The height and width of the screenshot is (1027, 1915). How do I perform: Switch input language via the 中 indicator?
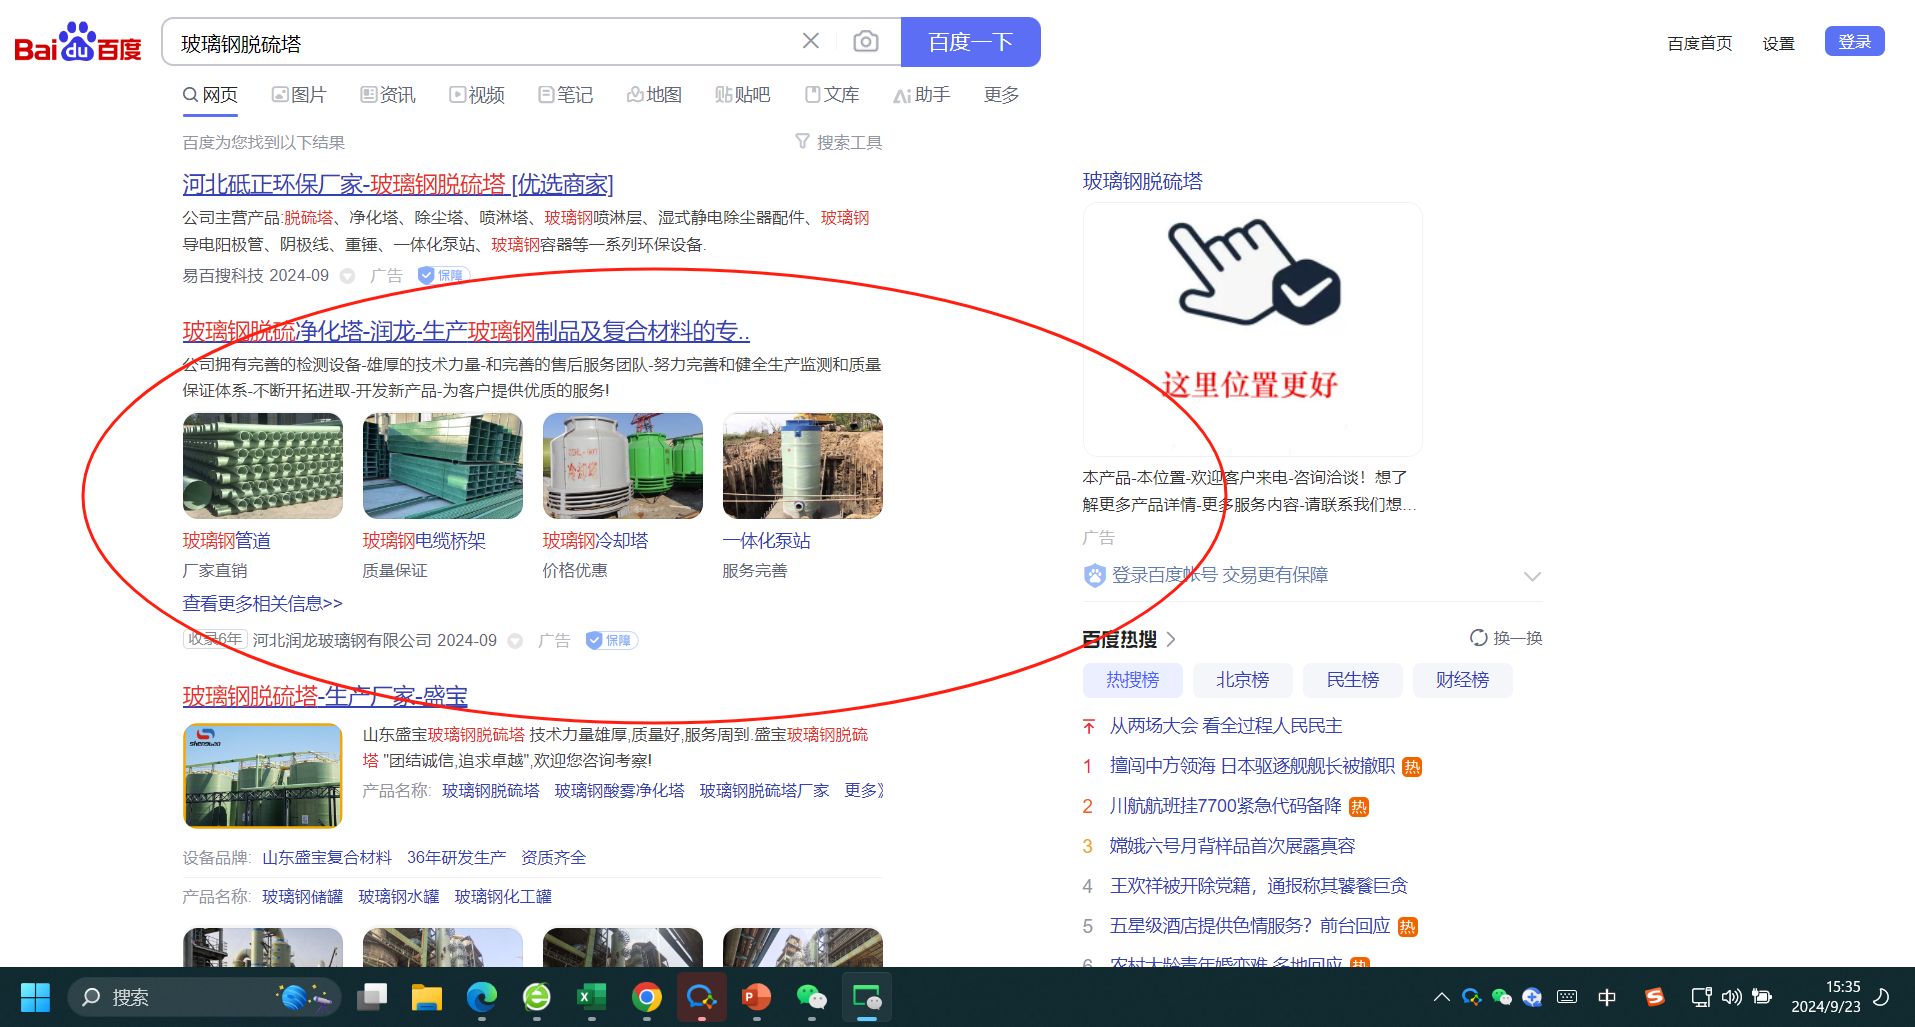[x=1607, y=997]
